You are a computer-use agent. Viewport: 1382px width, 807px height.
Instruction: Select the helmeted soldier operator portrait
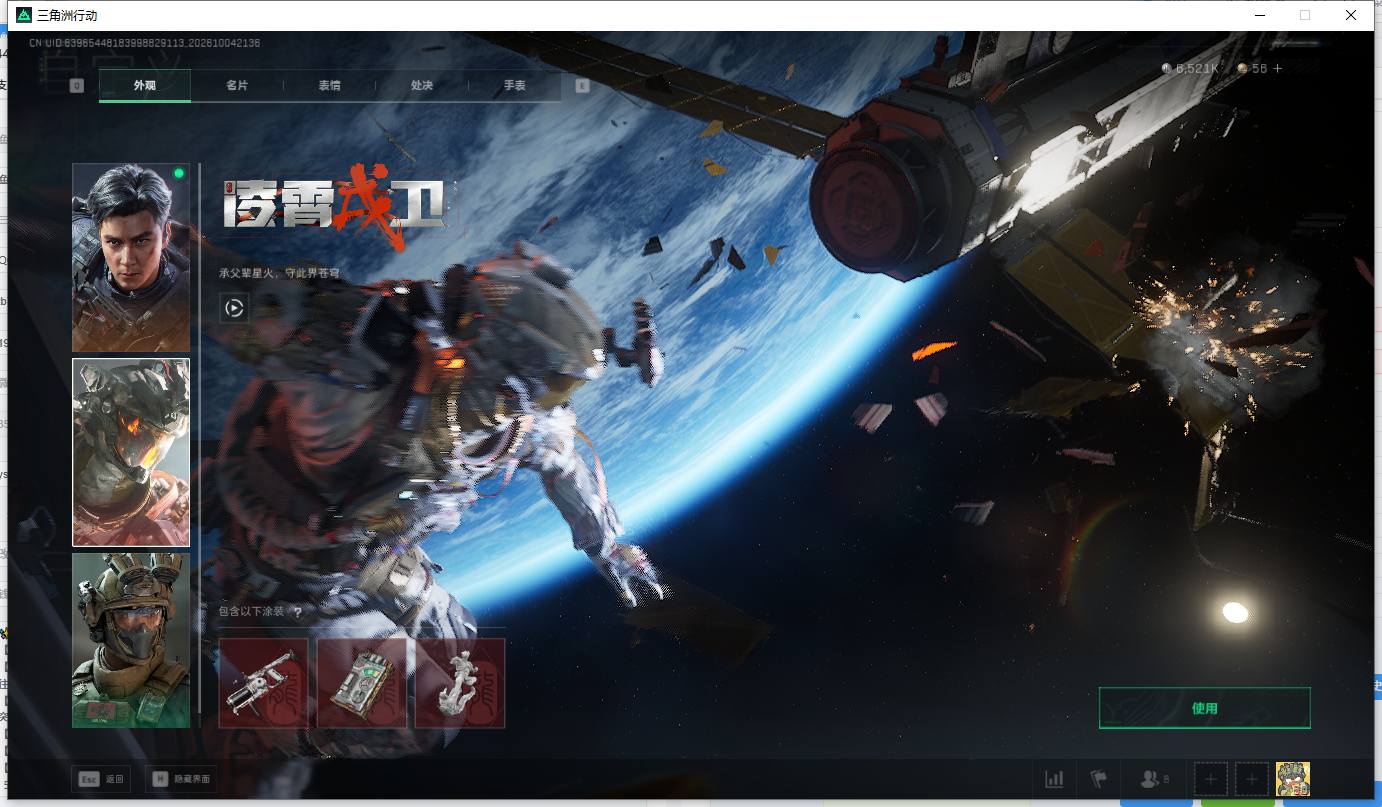pos(131,640)
